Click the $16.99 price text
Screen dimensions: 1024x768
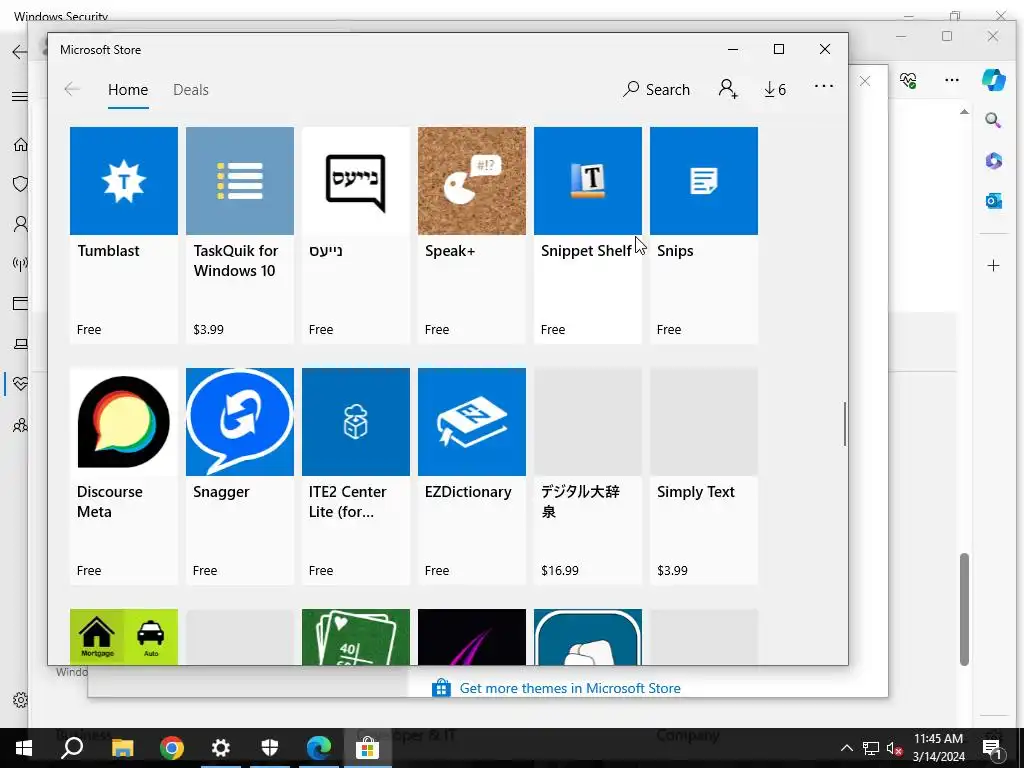coord(560,571)
